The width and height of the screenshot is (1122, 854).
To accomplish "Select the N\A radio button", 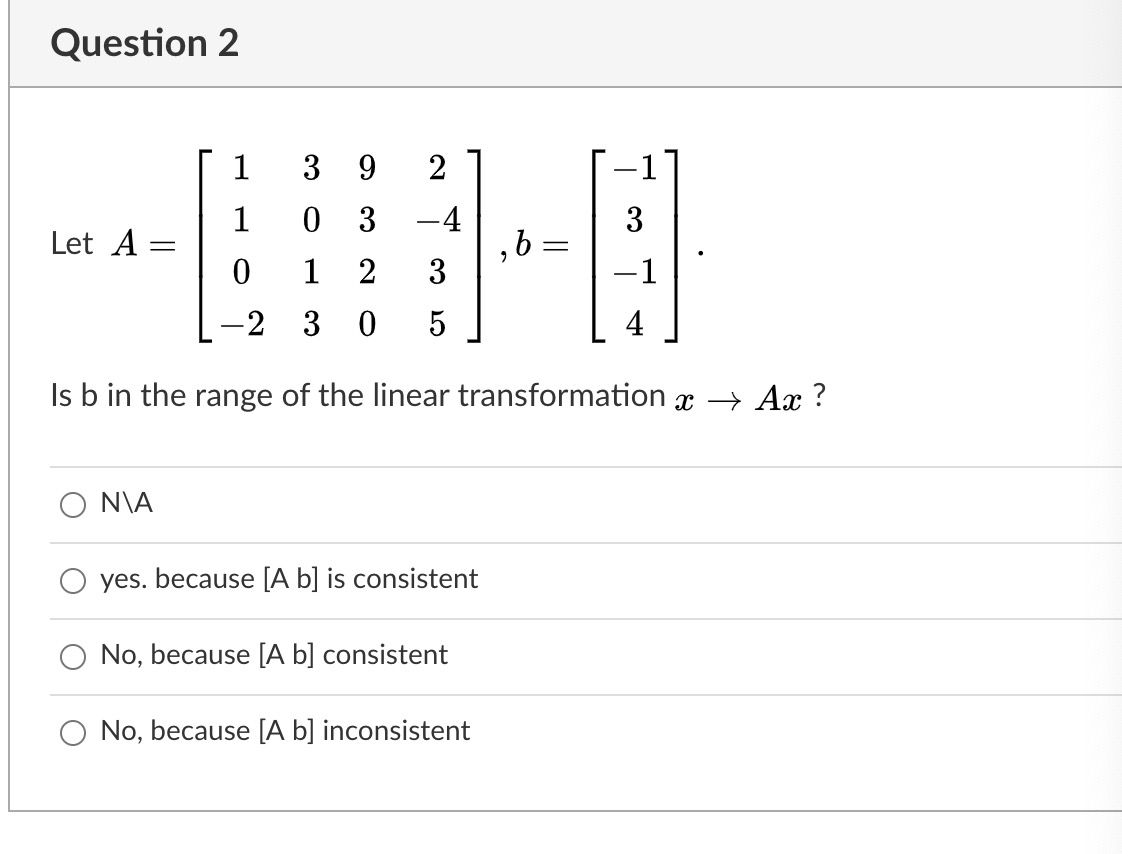I will tap(72, 505).
